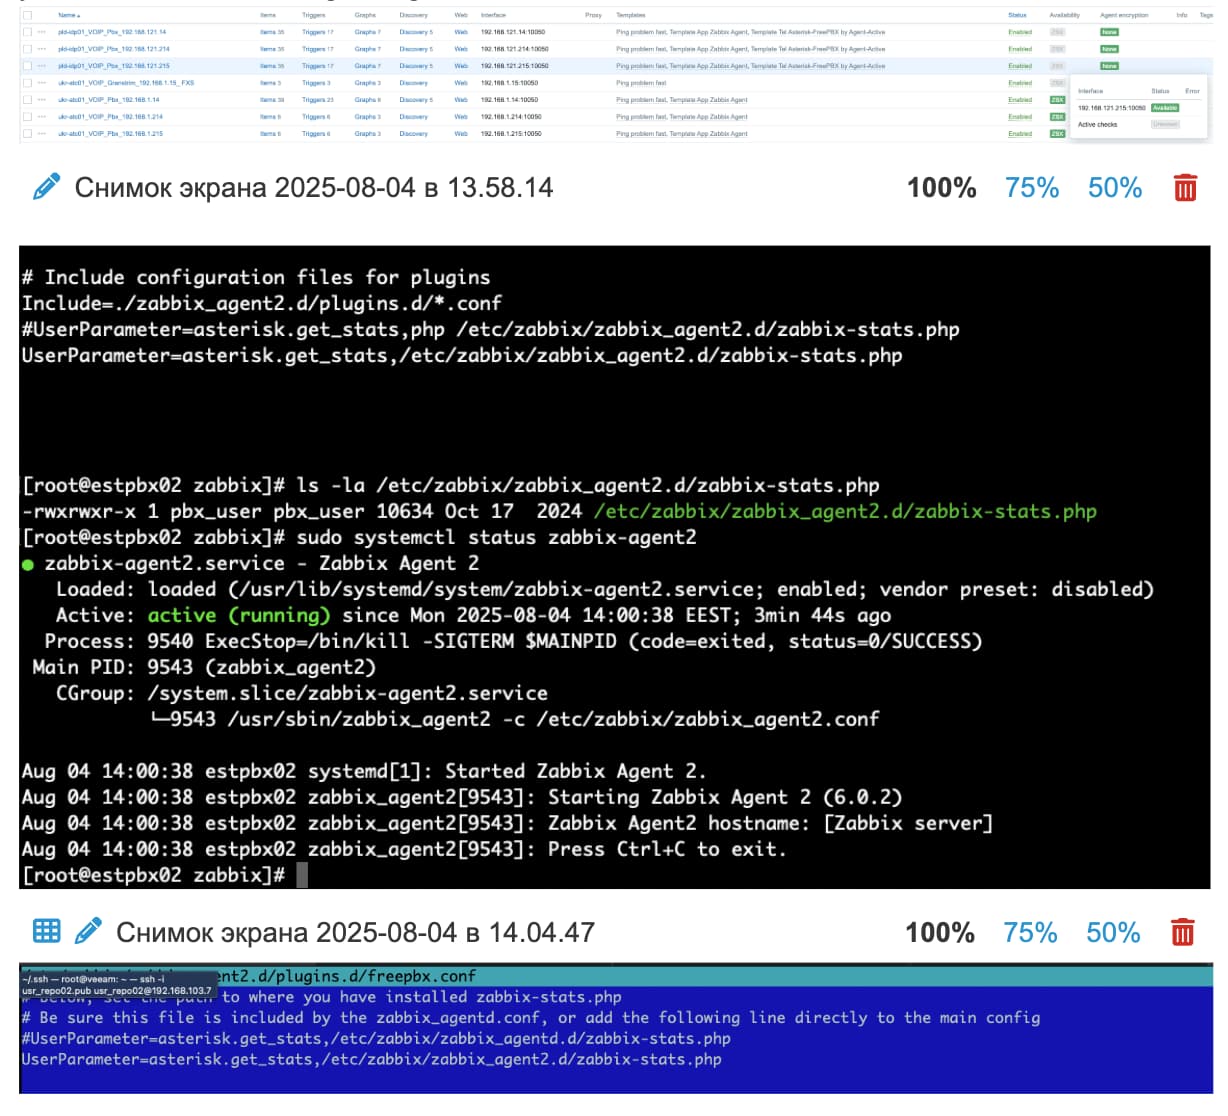Screen dimensions: 1228x1116
Task: Open ellipsis menu for pld-idp01_VOIP_Pbx_192.168.121.214
Action: click(x=41, y=49)
